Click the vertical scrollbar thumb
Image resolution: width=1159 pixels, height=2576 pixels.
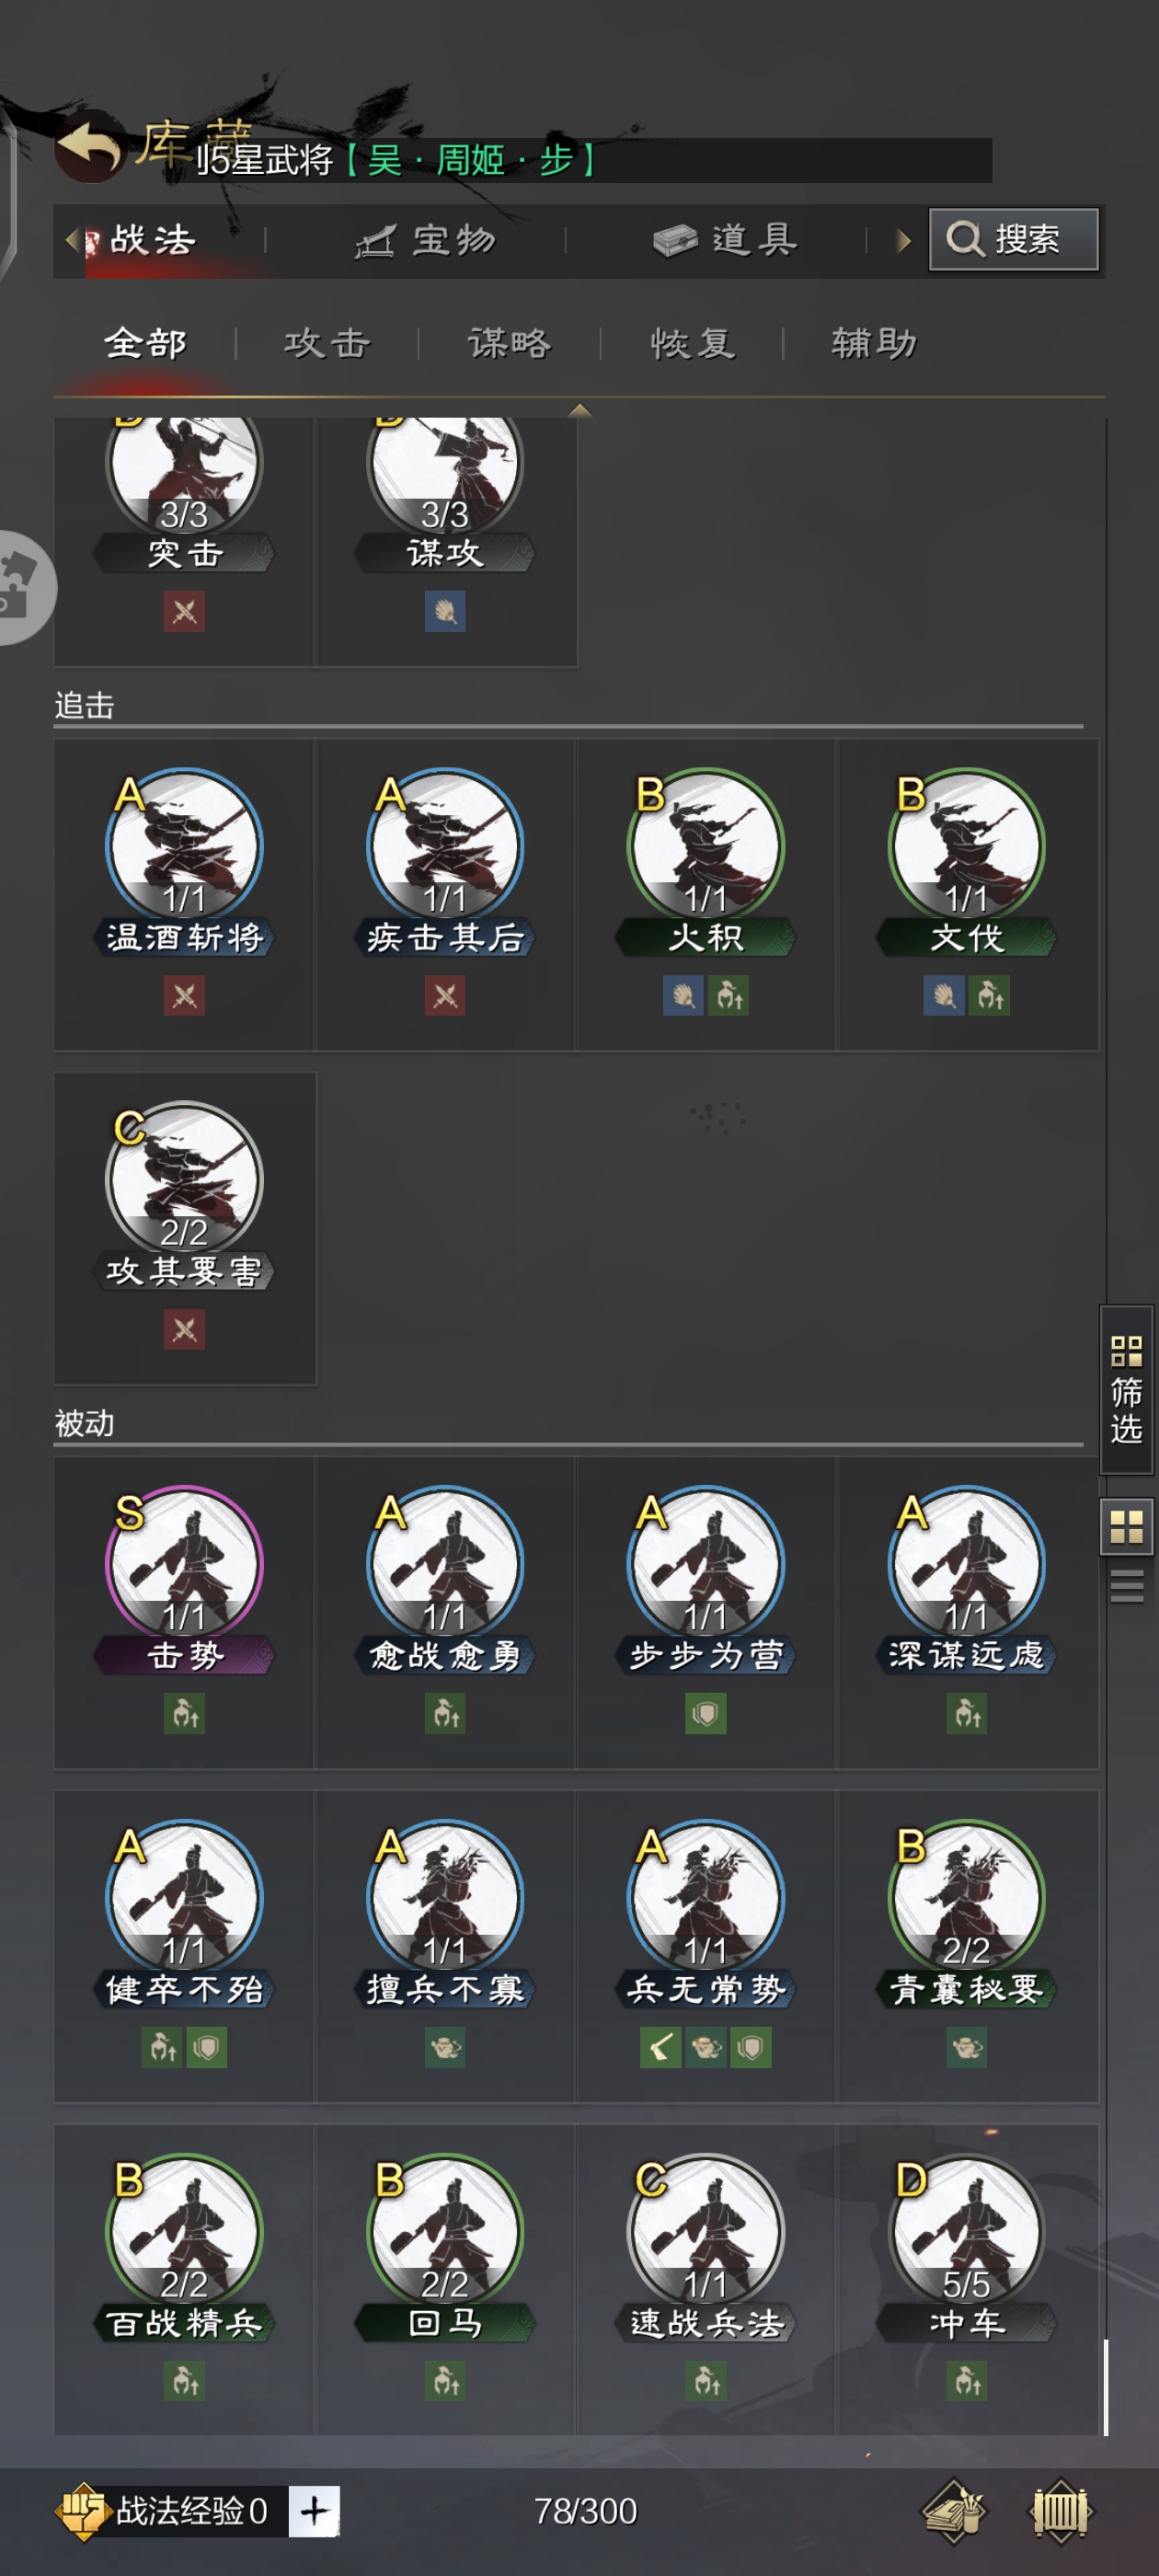pyautogui.click(x=1106, y=2387)
